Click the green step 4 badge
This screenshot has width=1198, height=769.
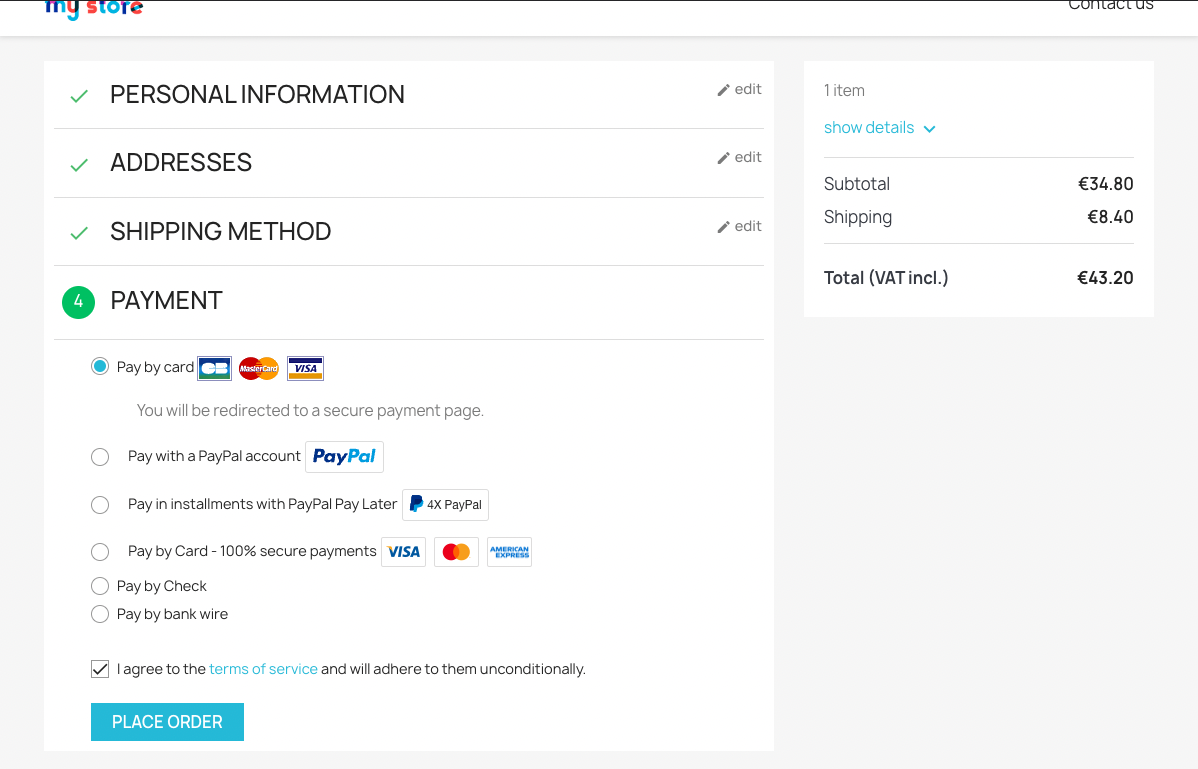79,302
